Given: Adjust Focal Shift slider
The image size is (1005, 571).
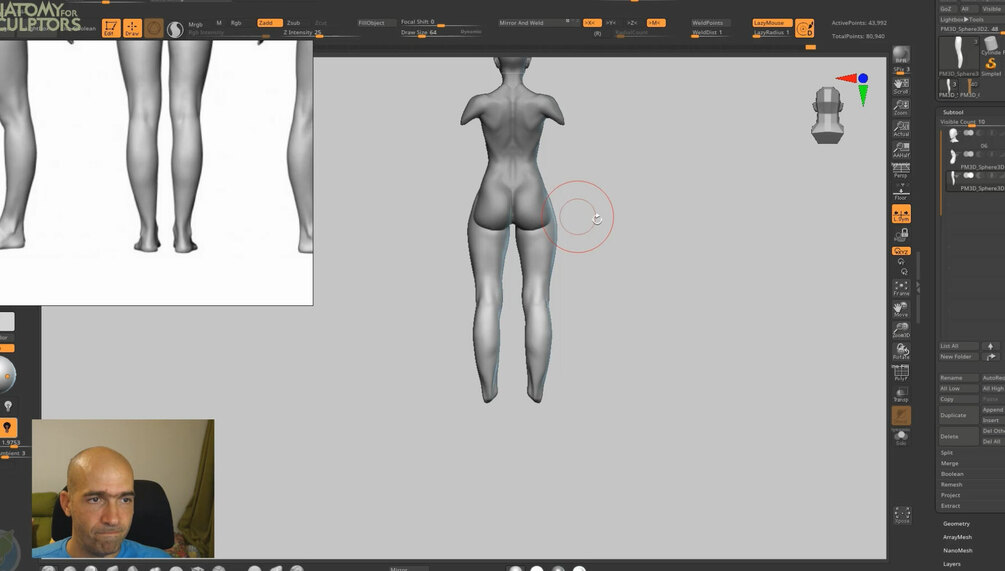Looking at the screenshot, I should [441, 22].
